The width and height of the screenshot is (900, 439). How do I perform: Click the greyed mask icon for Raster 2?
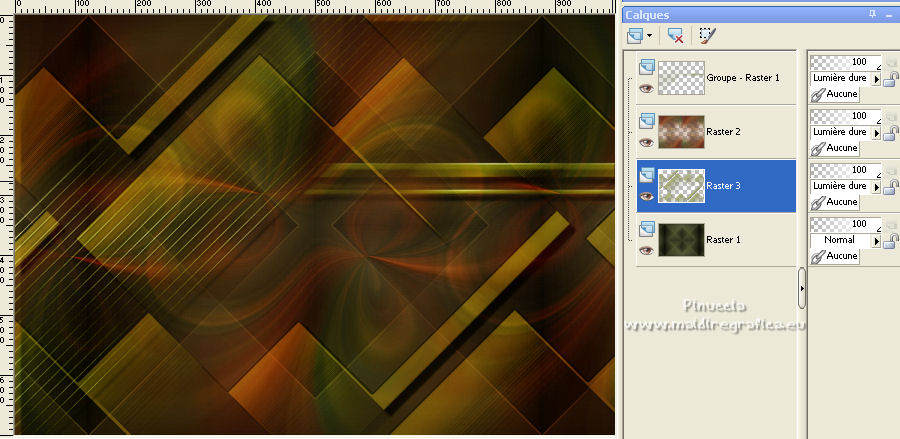click(890, 116)
